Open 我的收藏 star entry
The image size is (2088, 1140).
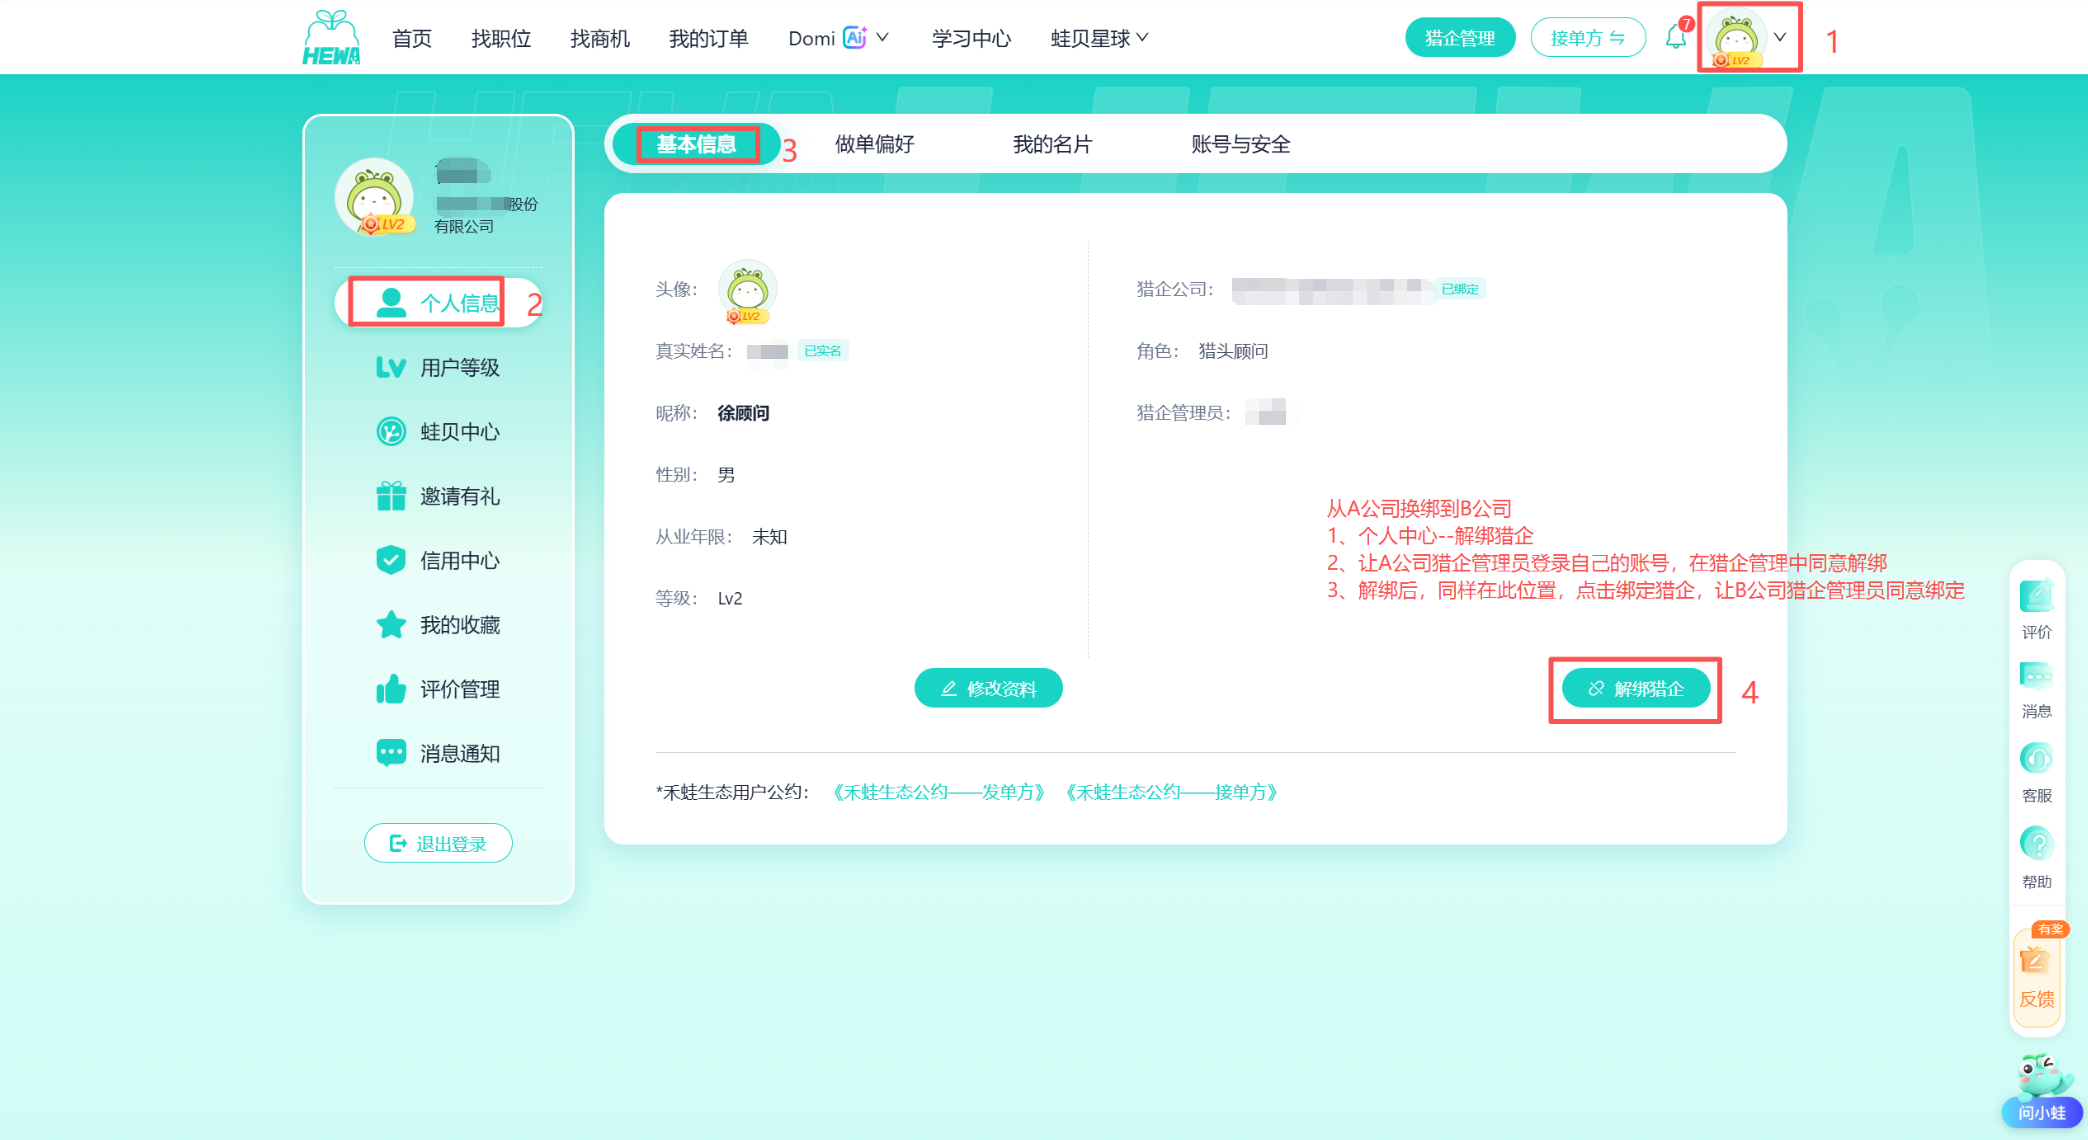click(x=438, y=625)
